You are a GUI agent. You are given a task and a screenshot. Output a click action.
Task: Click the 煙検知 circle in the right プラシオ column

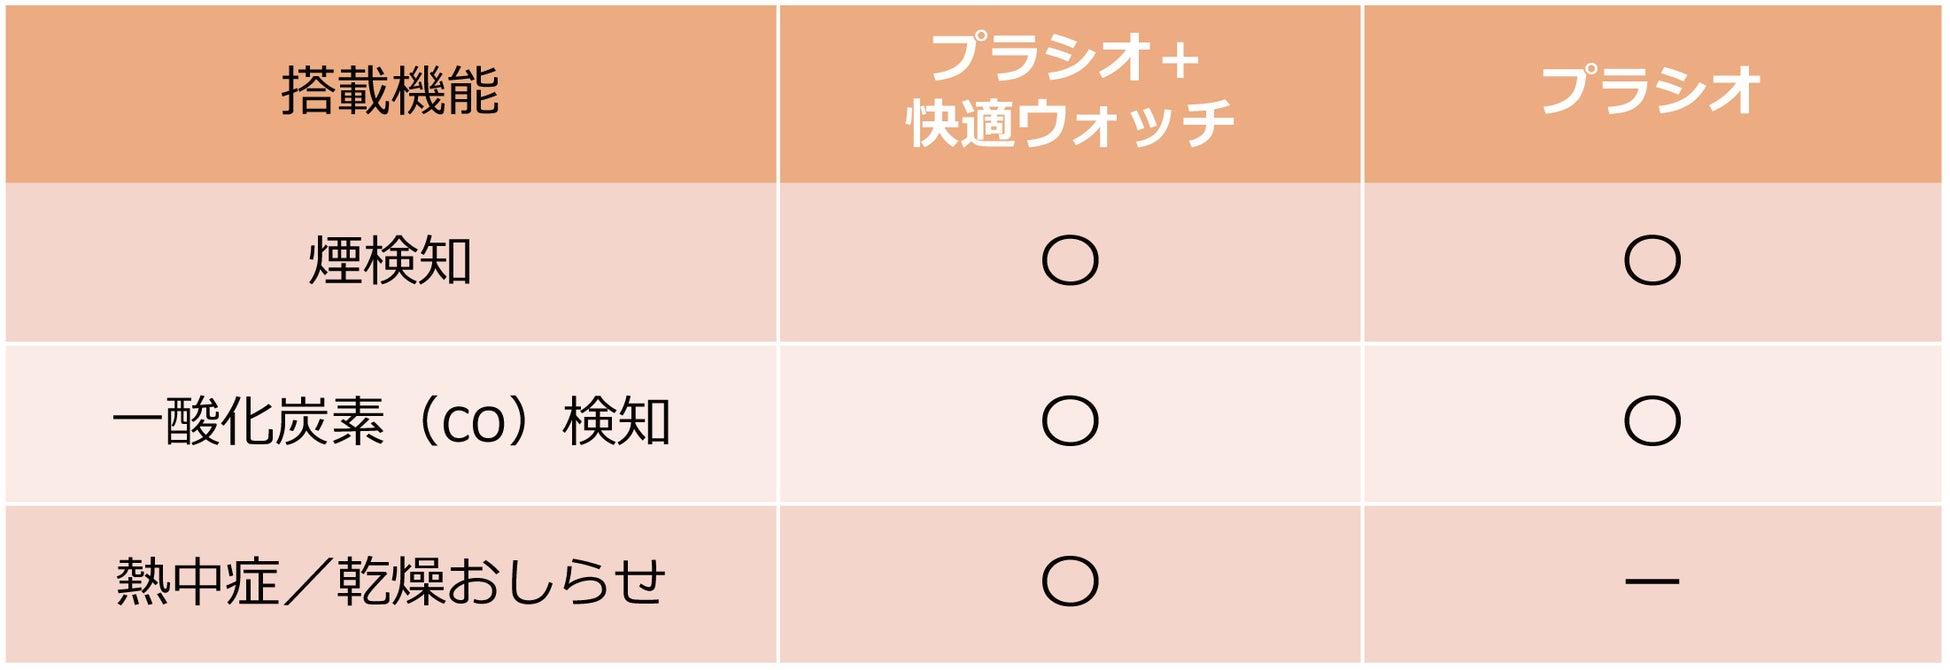[x=1652, y=261]
